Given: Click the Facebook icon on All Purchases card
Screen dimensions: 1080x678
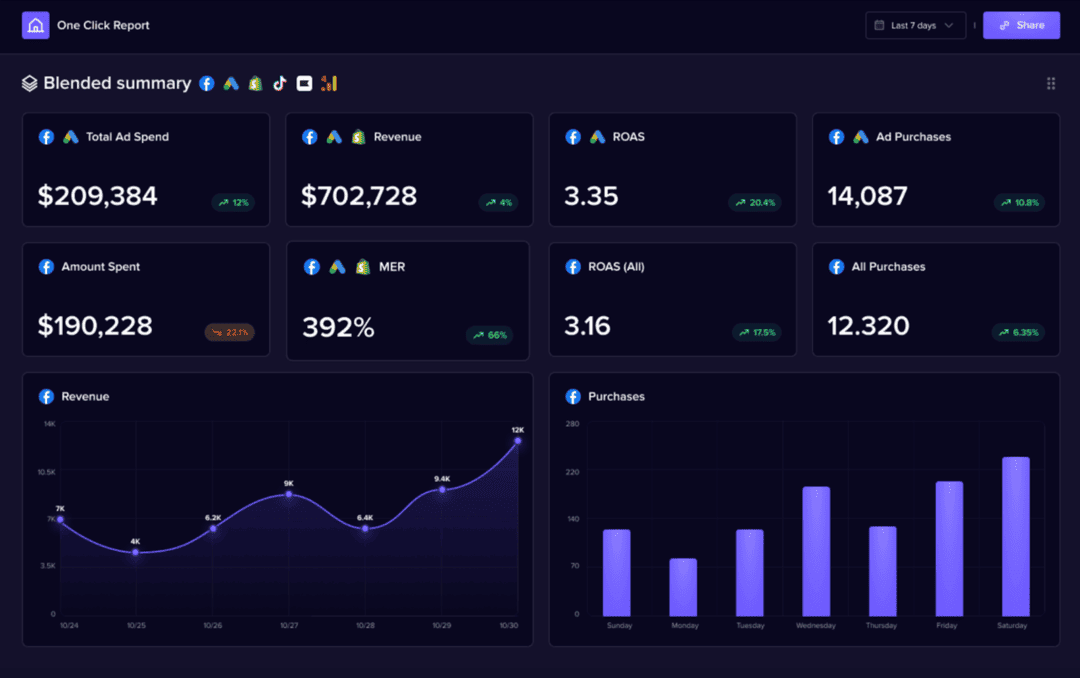Looking at the screenshot, I should (836, 267).
